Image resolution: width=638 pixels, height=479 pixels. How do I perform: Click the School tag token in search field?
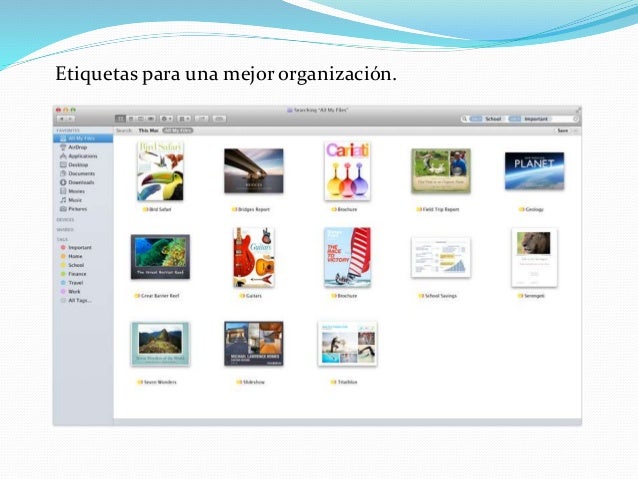click(487, 119)
